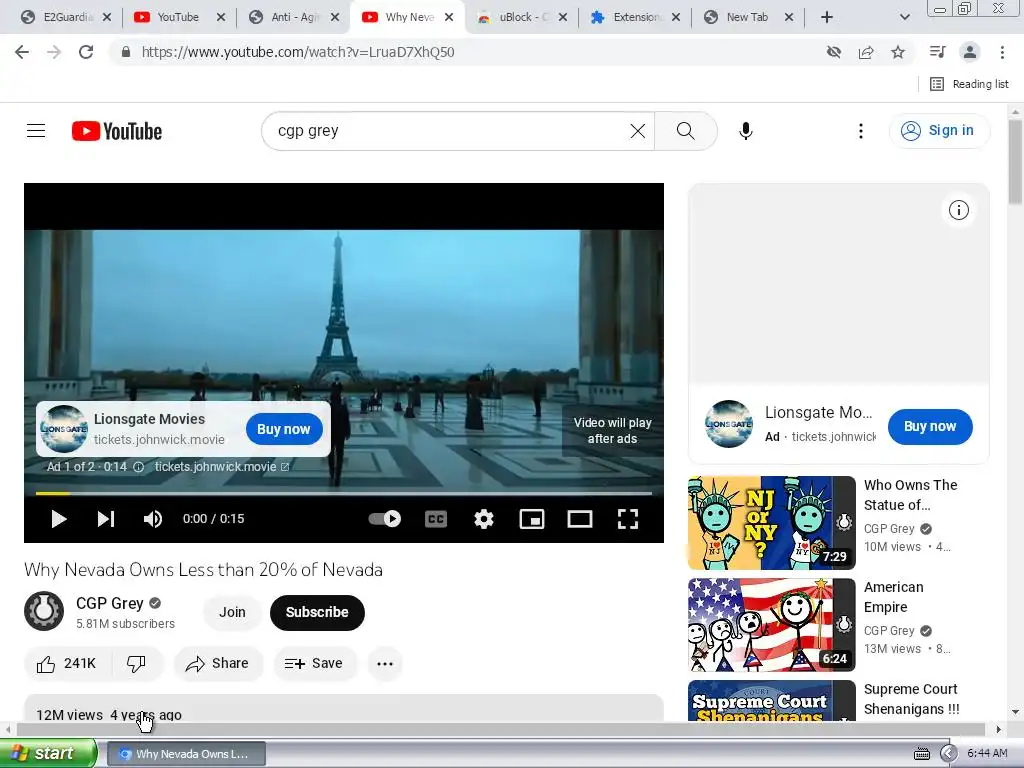Run search with magnifier button

[686, 131]
